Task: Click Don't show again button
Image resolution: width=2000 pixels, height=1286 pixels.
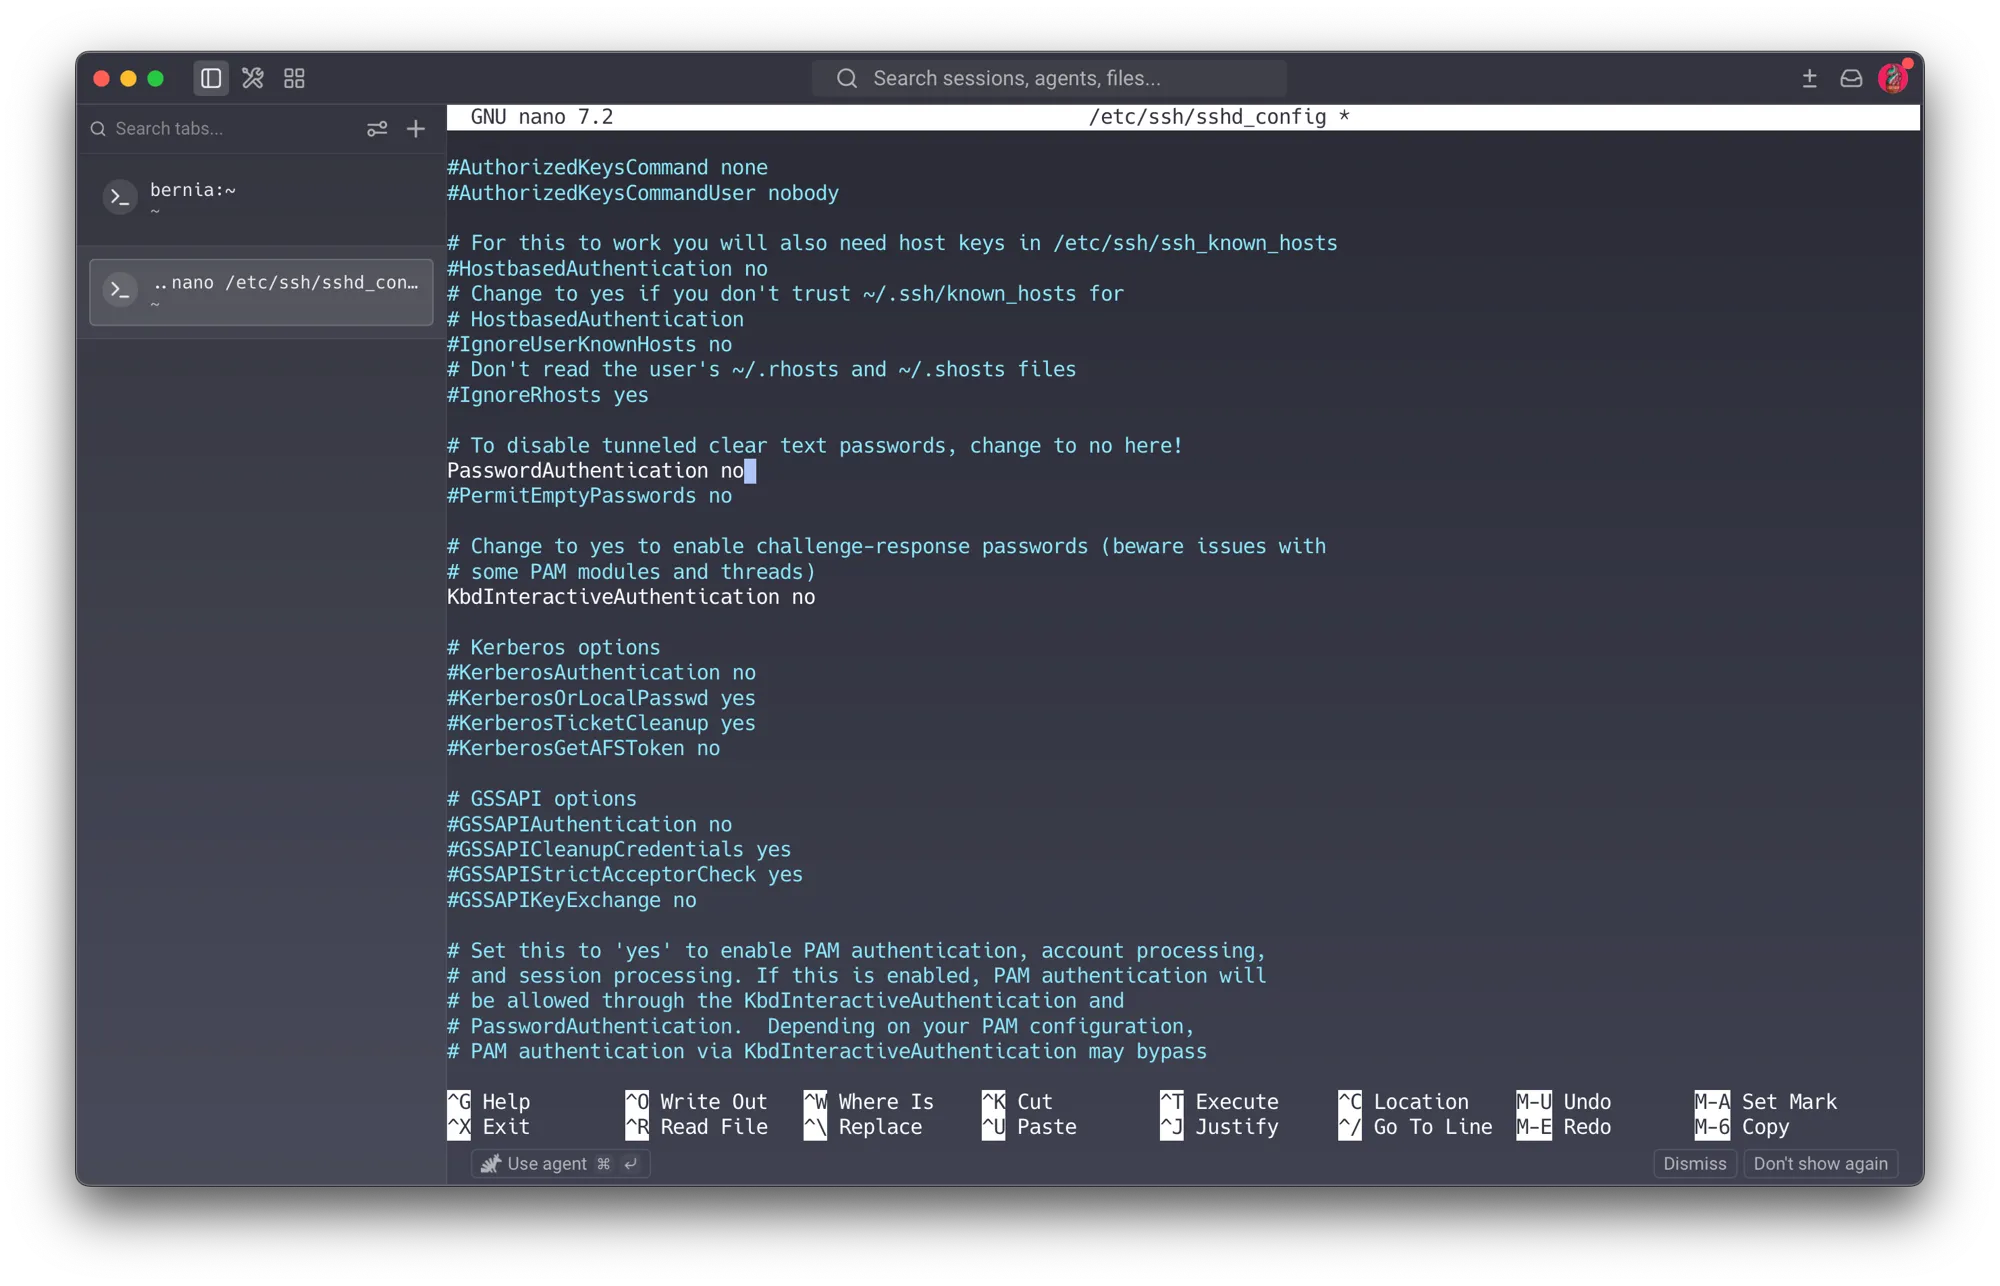Action: point(1820,1163)
